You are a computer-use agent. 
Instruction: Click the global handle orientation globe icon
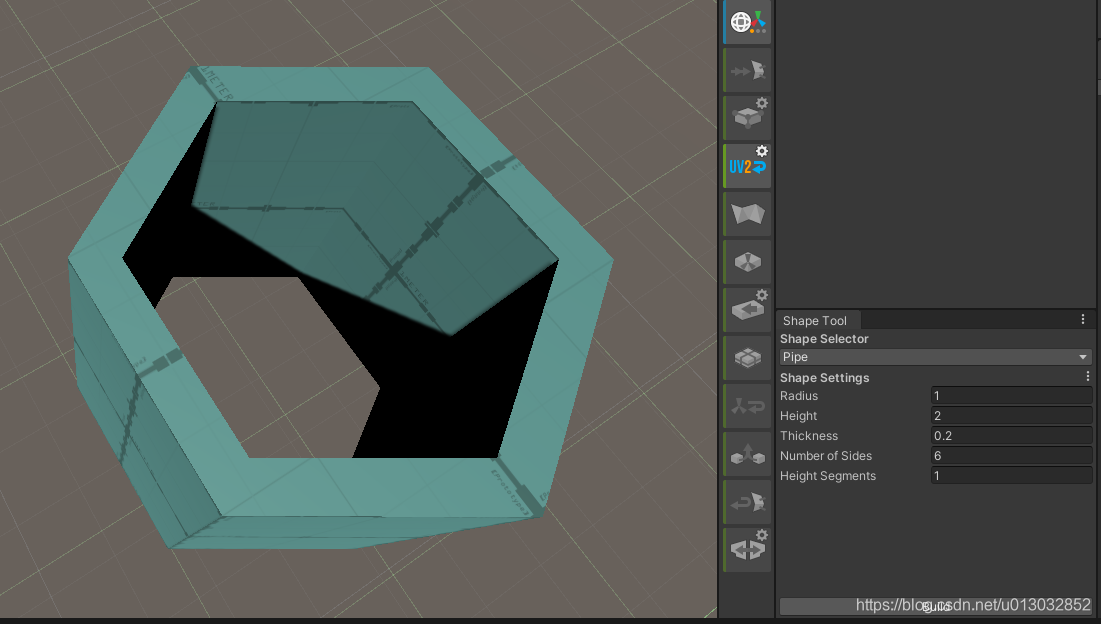[747, 22]
